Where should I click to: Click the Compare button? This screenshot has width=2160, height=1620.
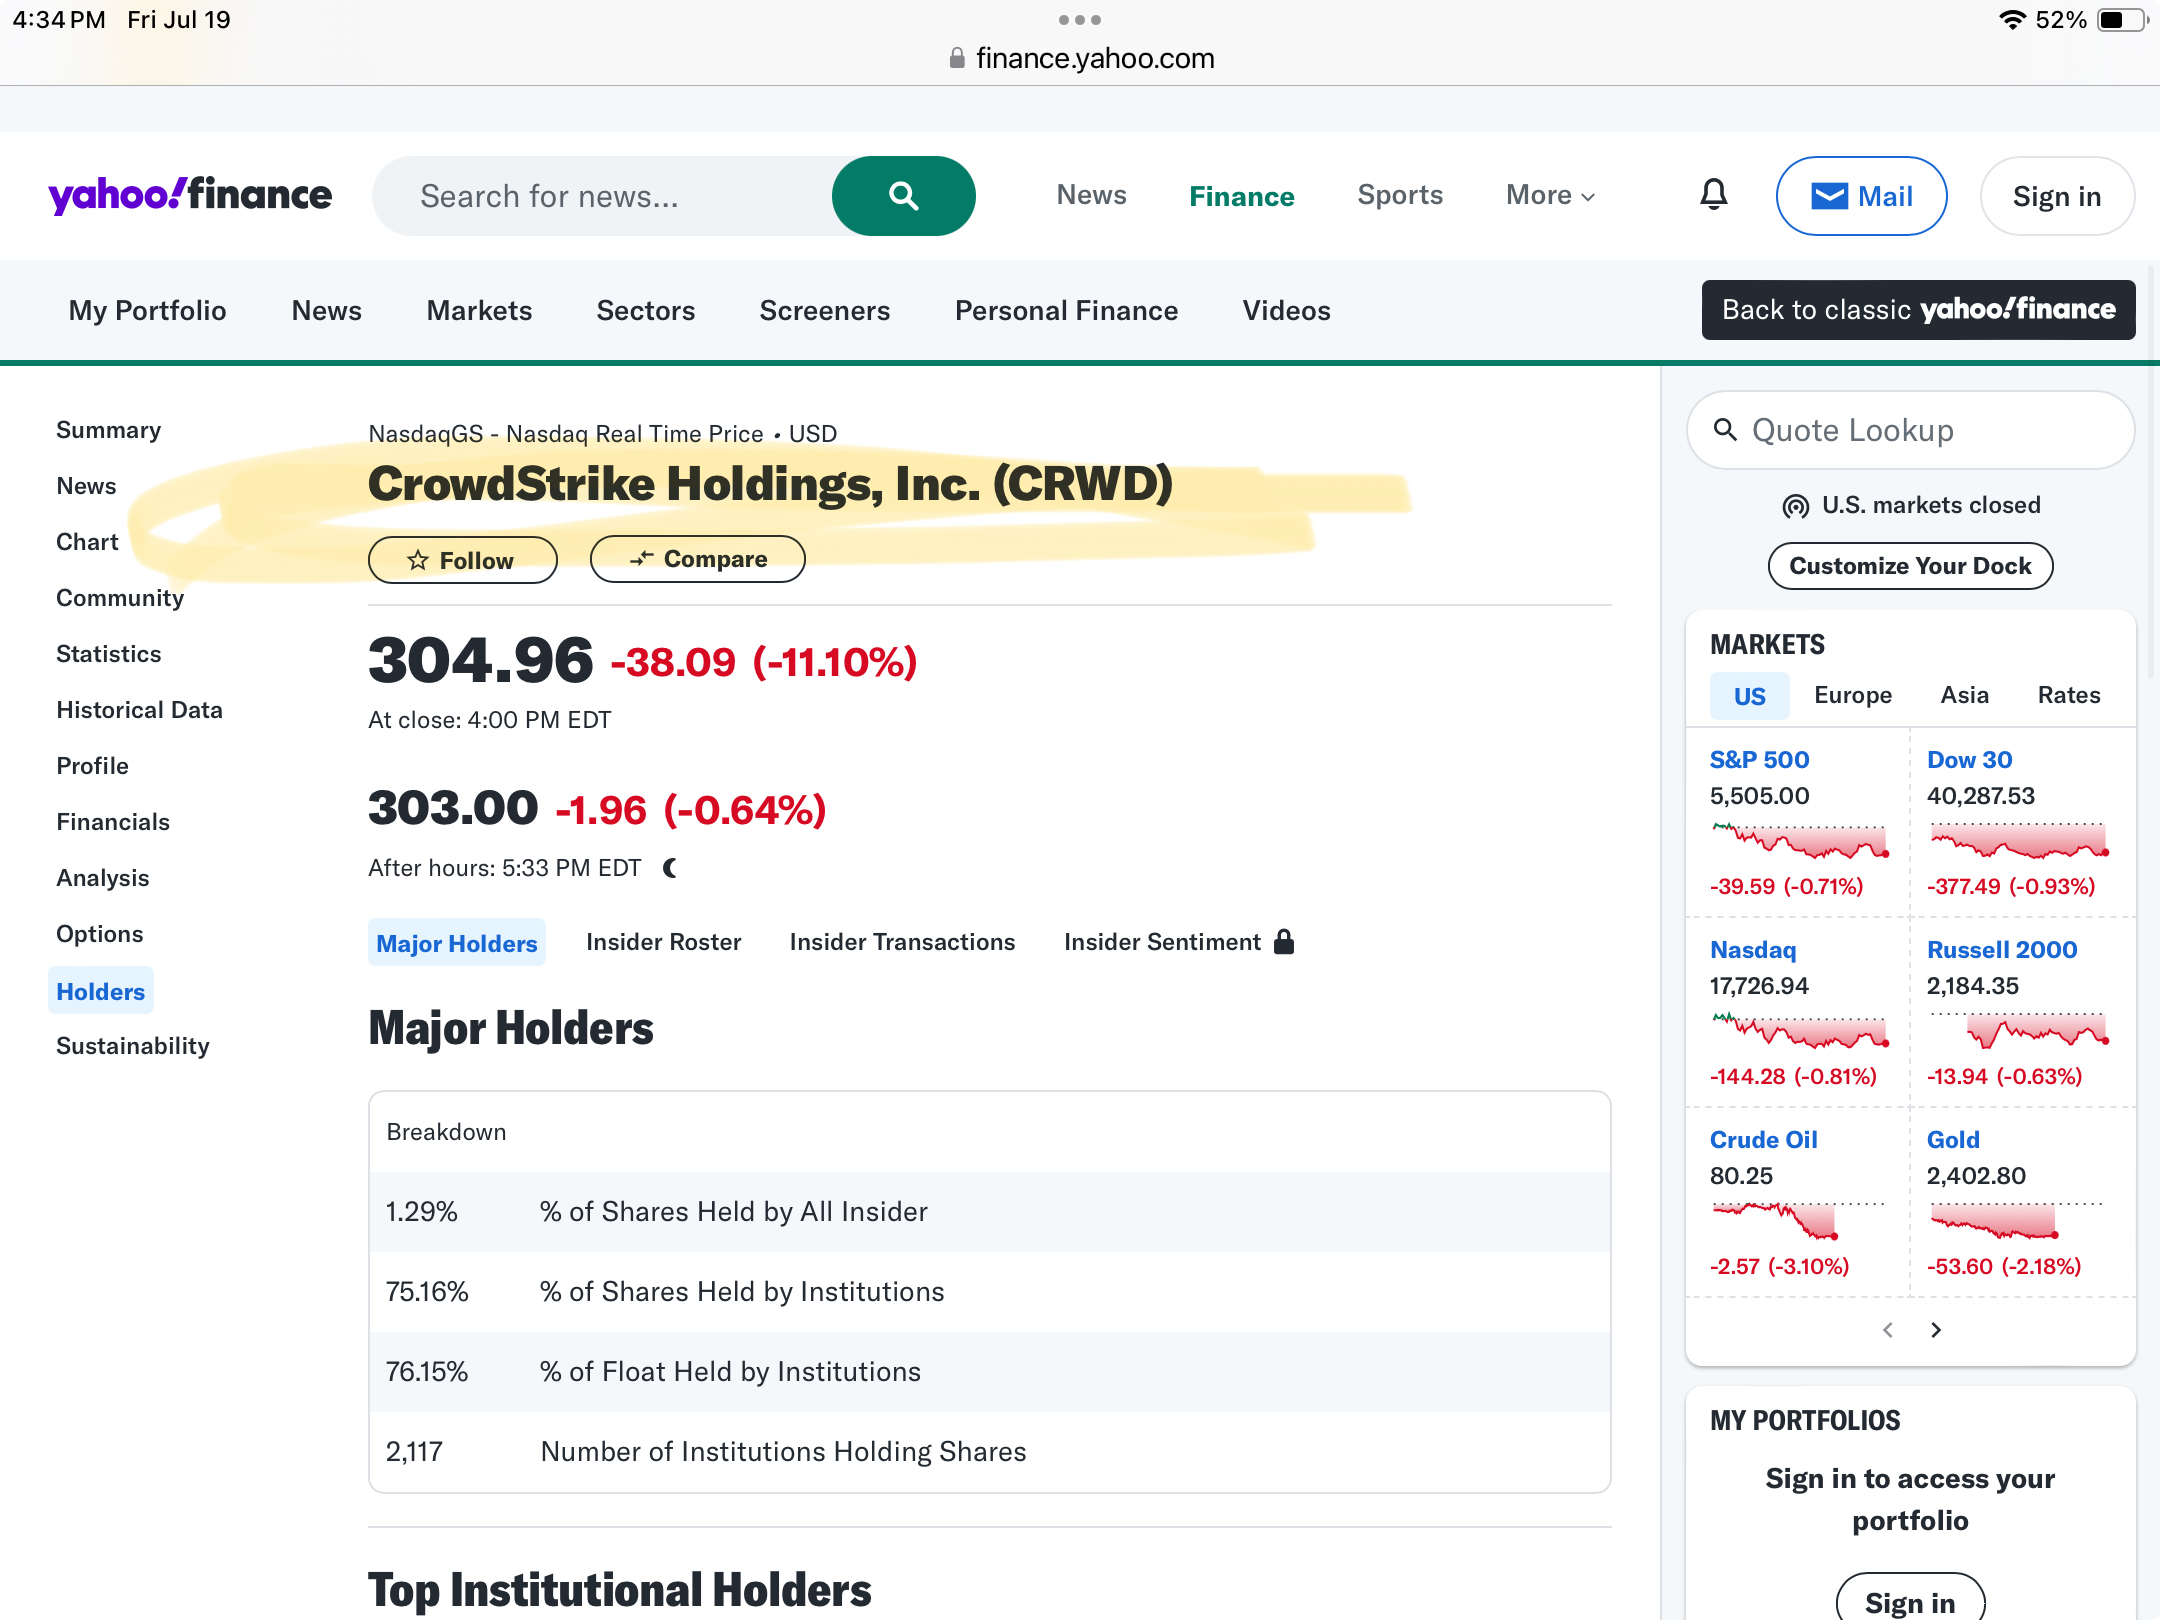click(x=697, y=559)
